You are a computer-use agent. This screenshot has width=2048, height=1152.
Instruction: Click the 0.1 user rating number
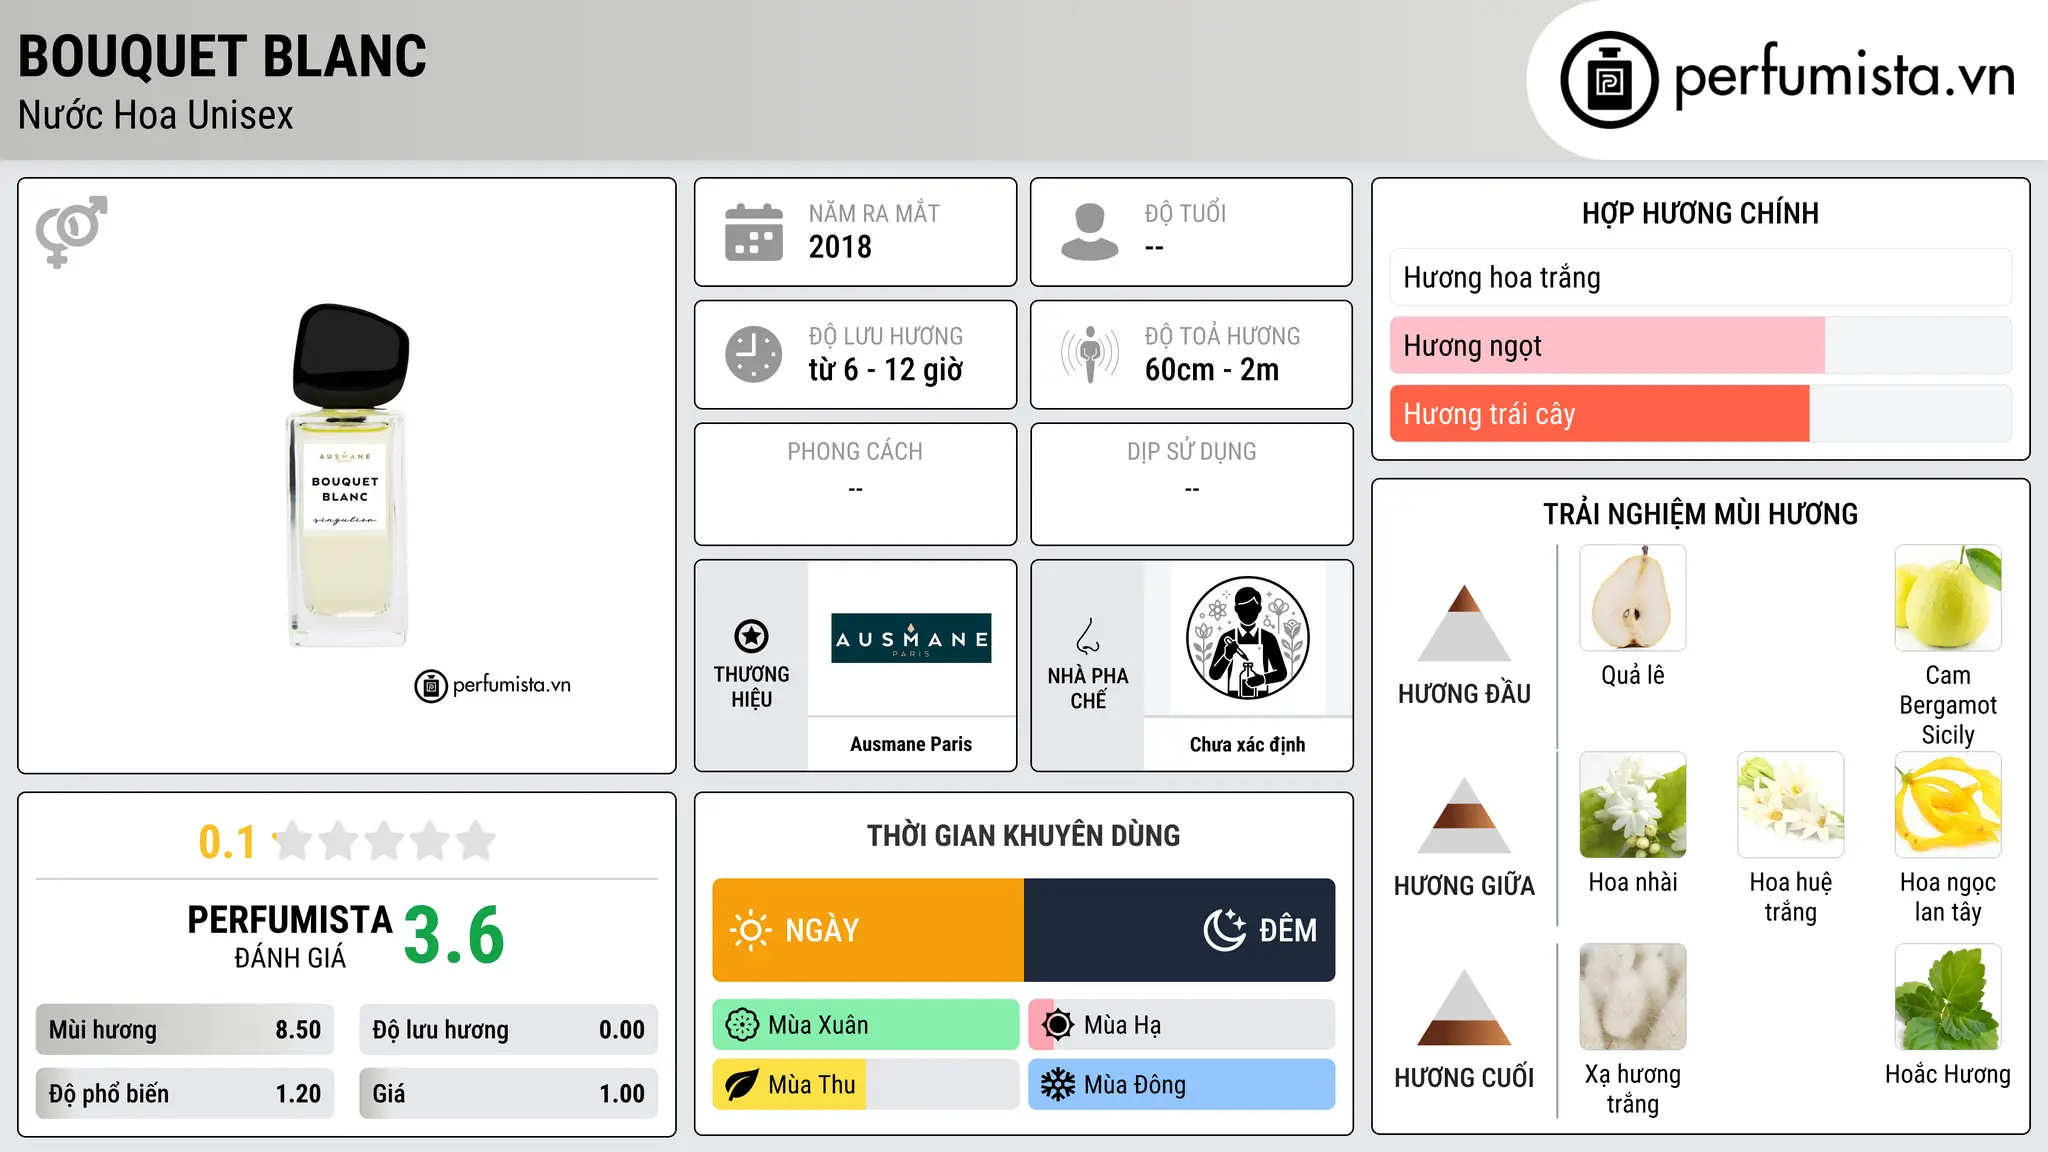click(x=227, y=842)
